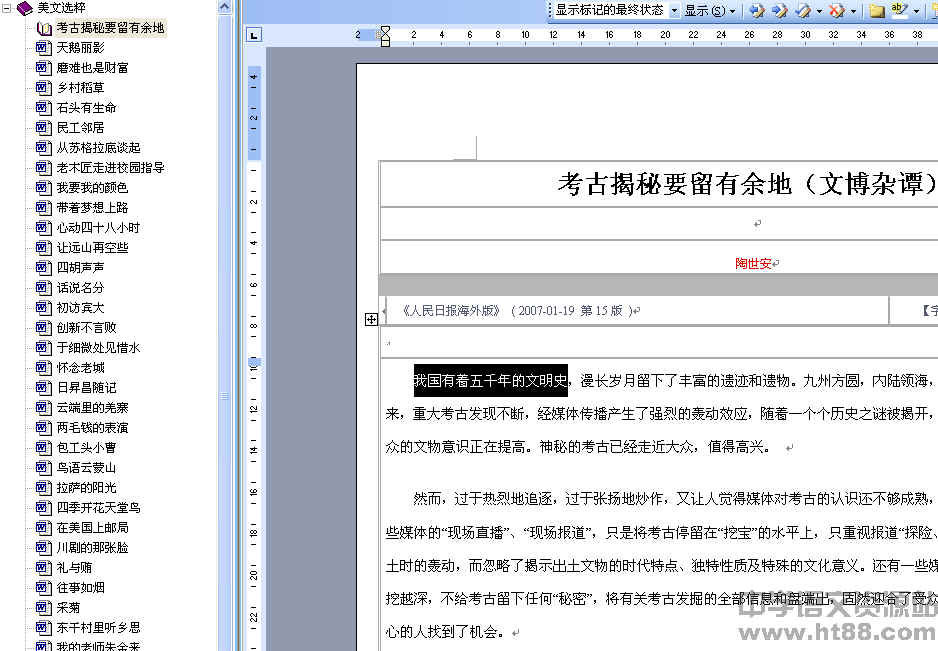Open 于细微处见惜水 from the tree
The image size is (938, 651).
(98, 348)
